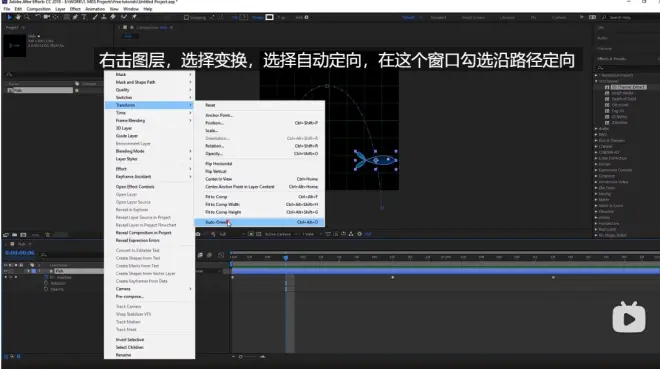
Task: Collapse the 3D Channel effects category
Action: pos(596,81)
